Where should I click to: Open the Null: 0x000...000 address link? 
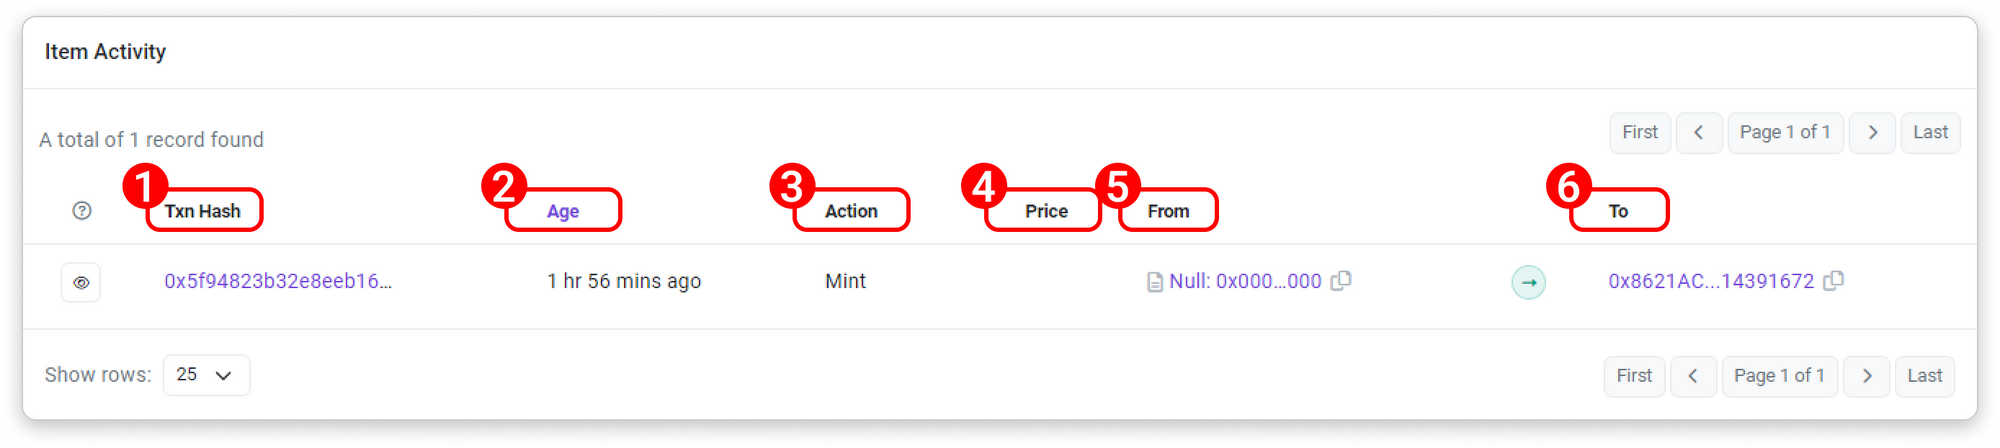pos(1245,281)
